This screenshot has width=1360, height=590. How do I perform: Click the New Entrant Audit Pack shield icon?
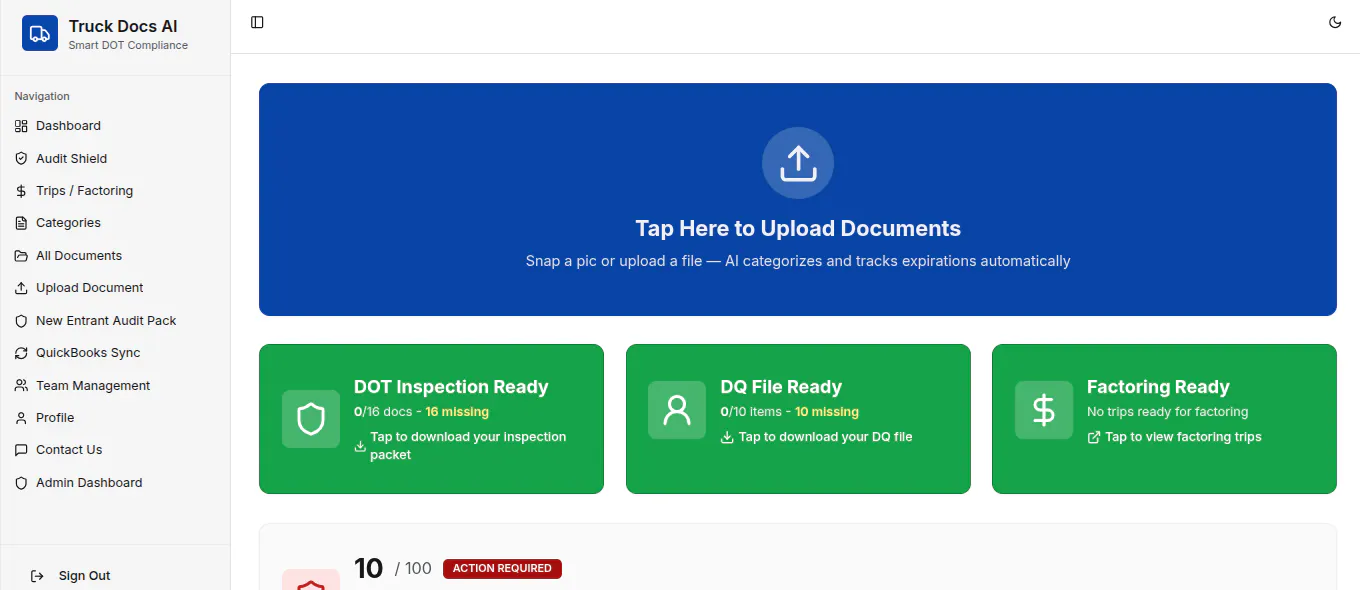[21, 321]
